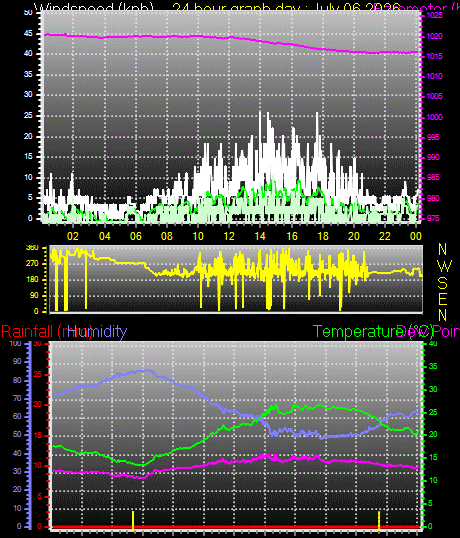This screenshot has width=460, height=538.
Task: Click the 60 value on humidity axis
Action: (17, 416)
